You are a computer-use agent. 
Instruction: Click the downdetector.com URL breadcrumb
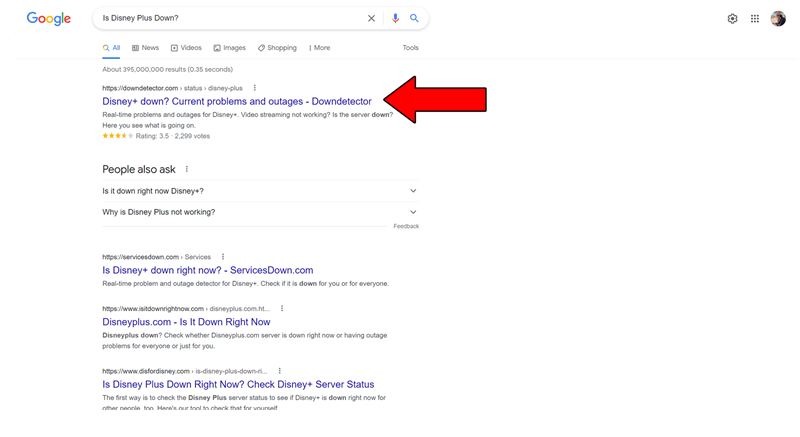(172, 88)
